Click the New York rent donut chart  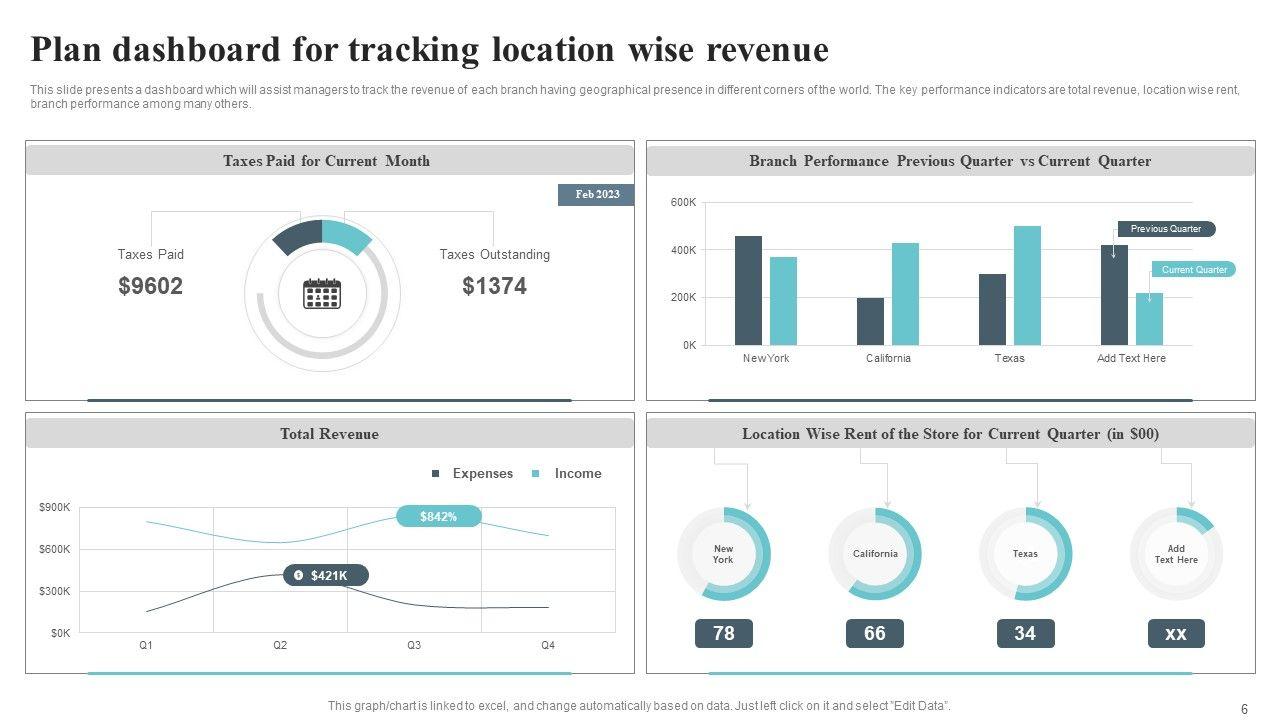[724, 554]
